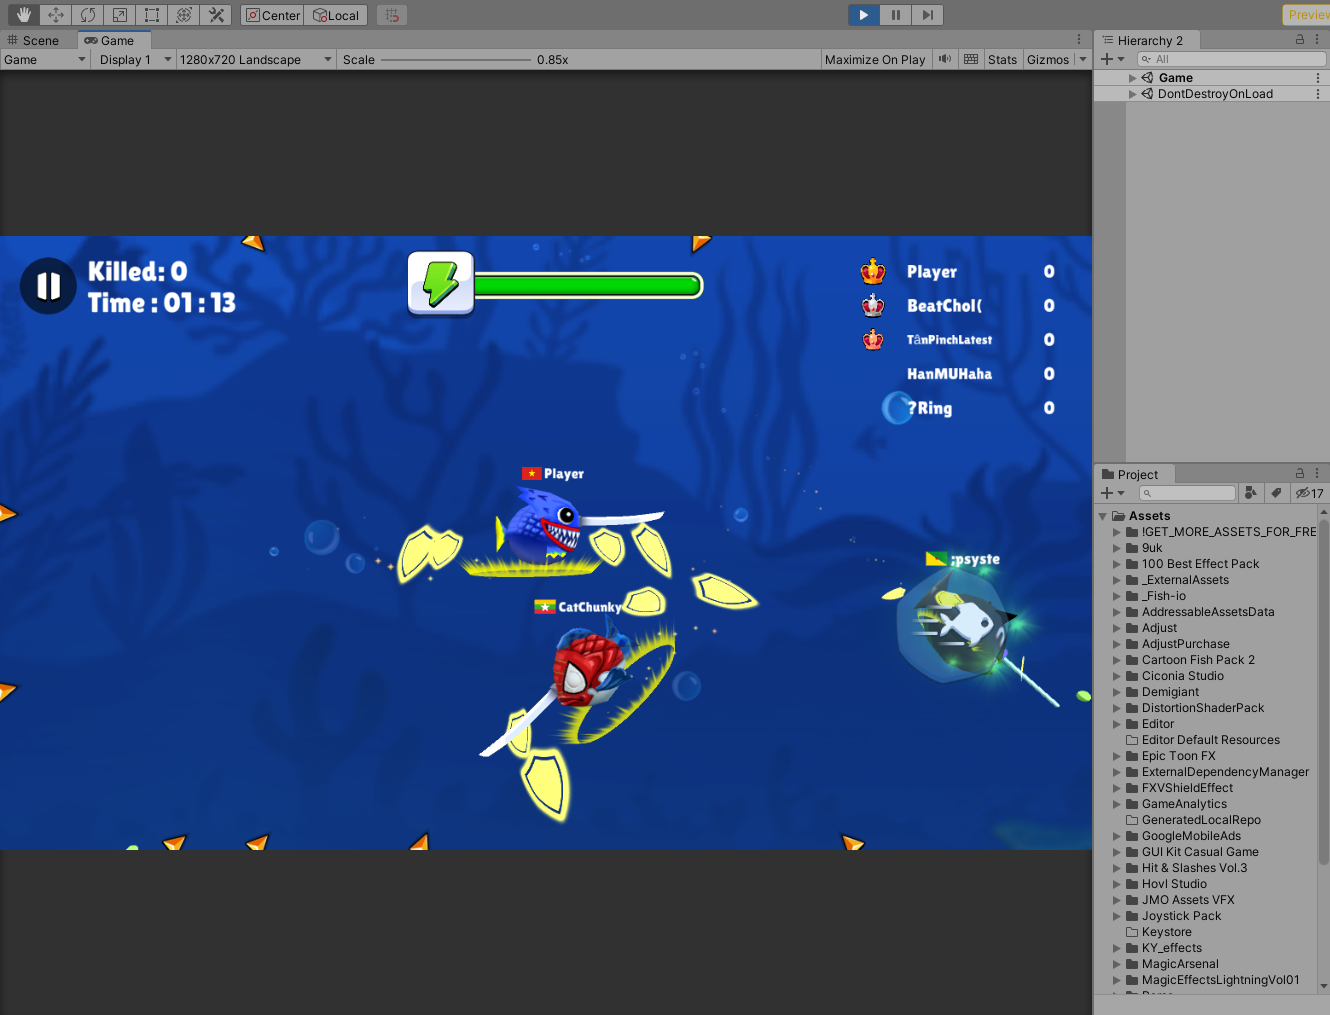This screenshot has height=1015, width=1330.
Task: Open Game view panel options menu
Action: click(x=1079, y=40)
